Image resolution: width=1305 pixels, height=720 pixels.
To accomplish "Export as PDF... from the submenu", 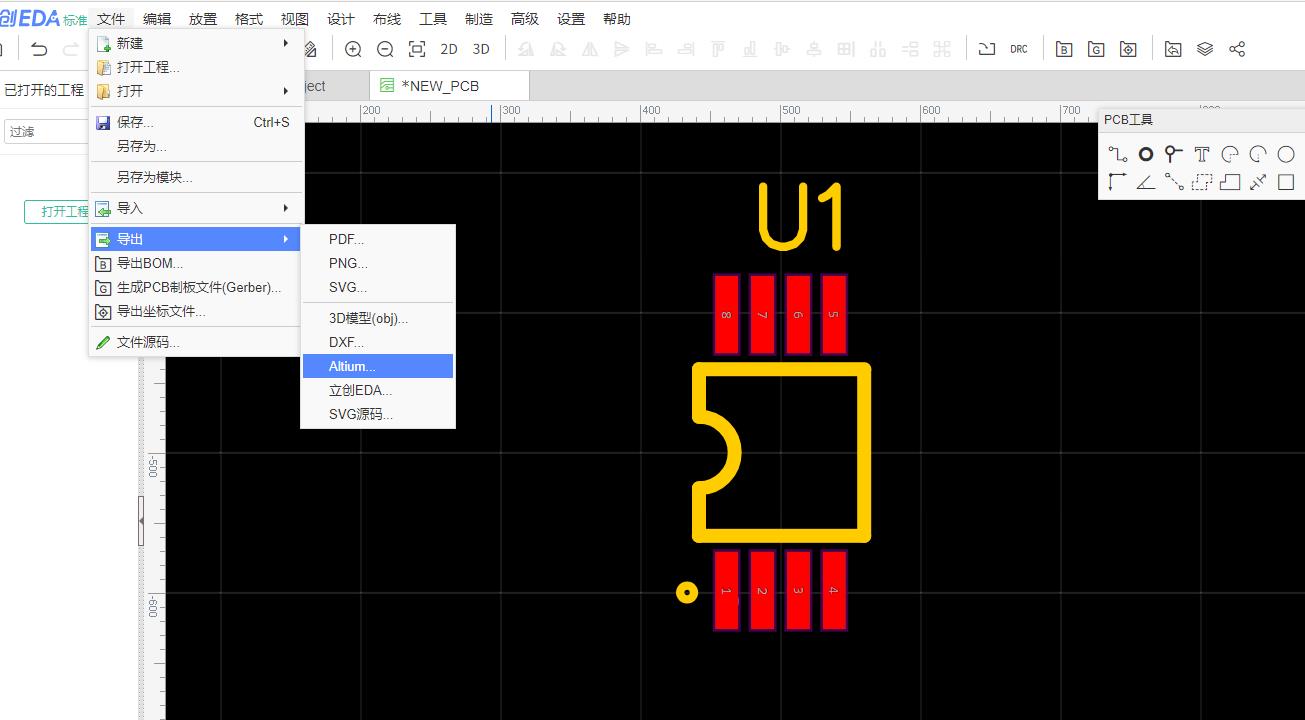I will tap(378, 239).
